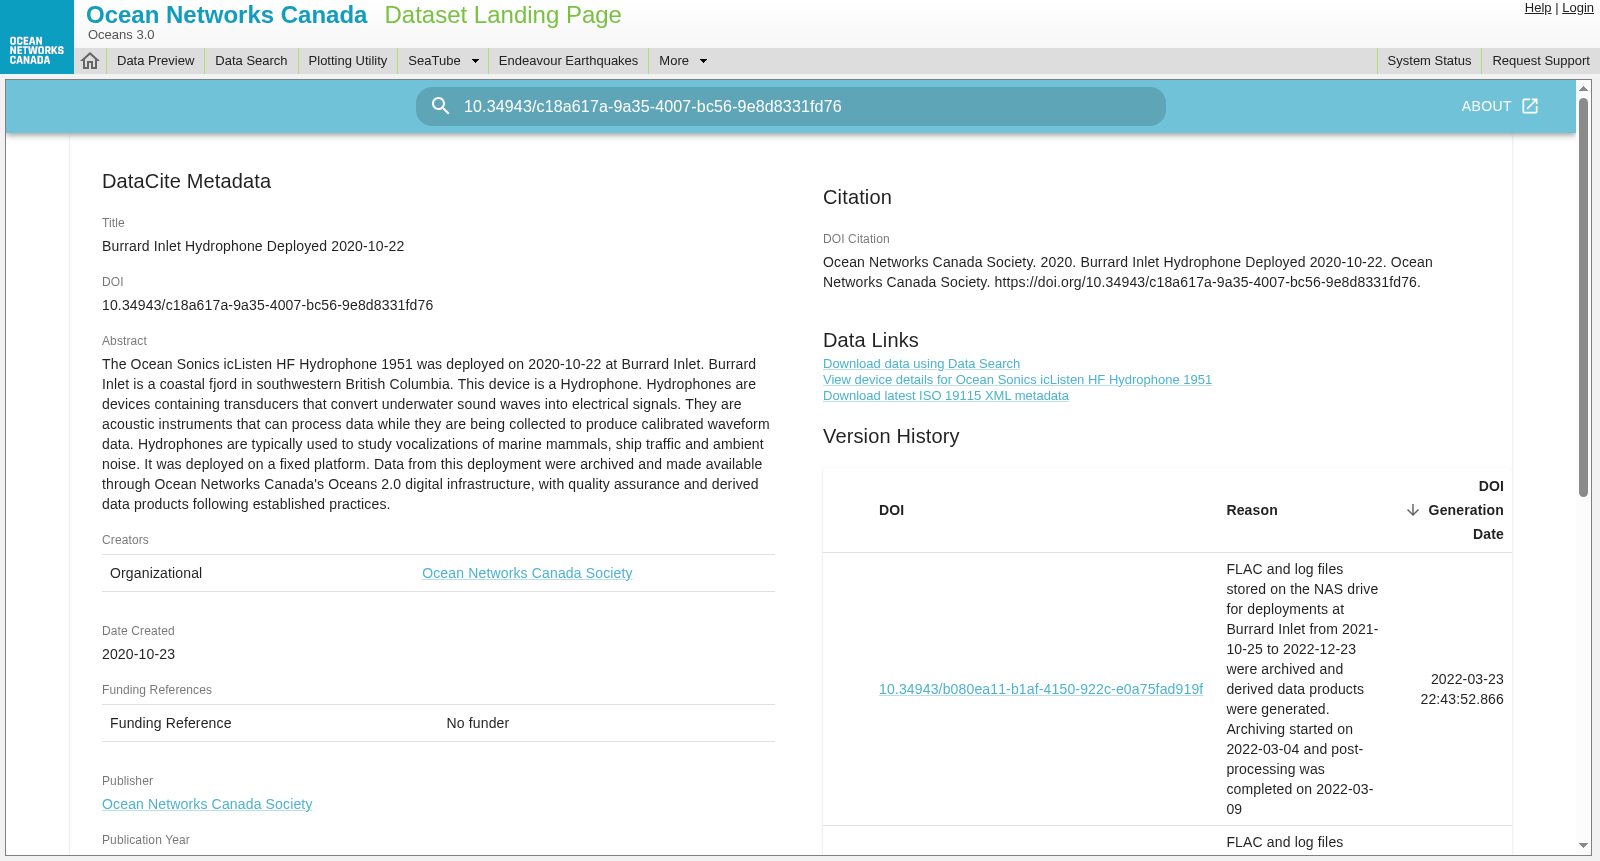Follow Download data using Data Search link
Image resolution: width=1600 pixels, height=861 pixels.
921,364
